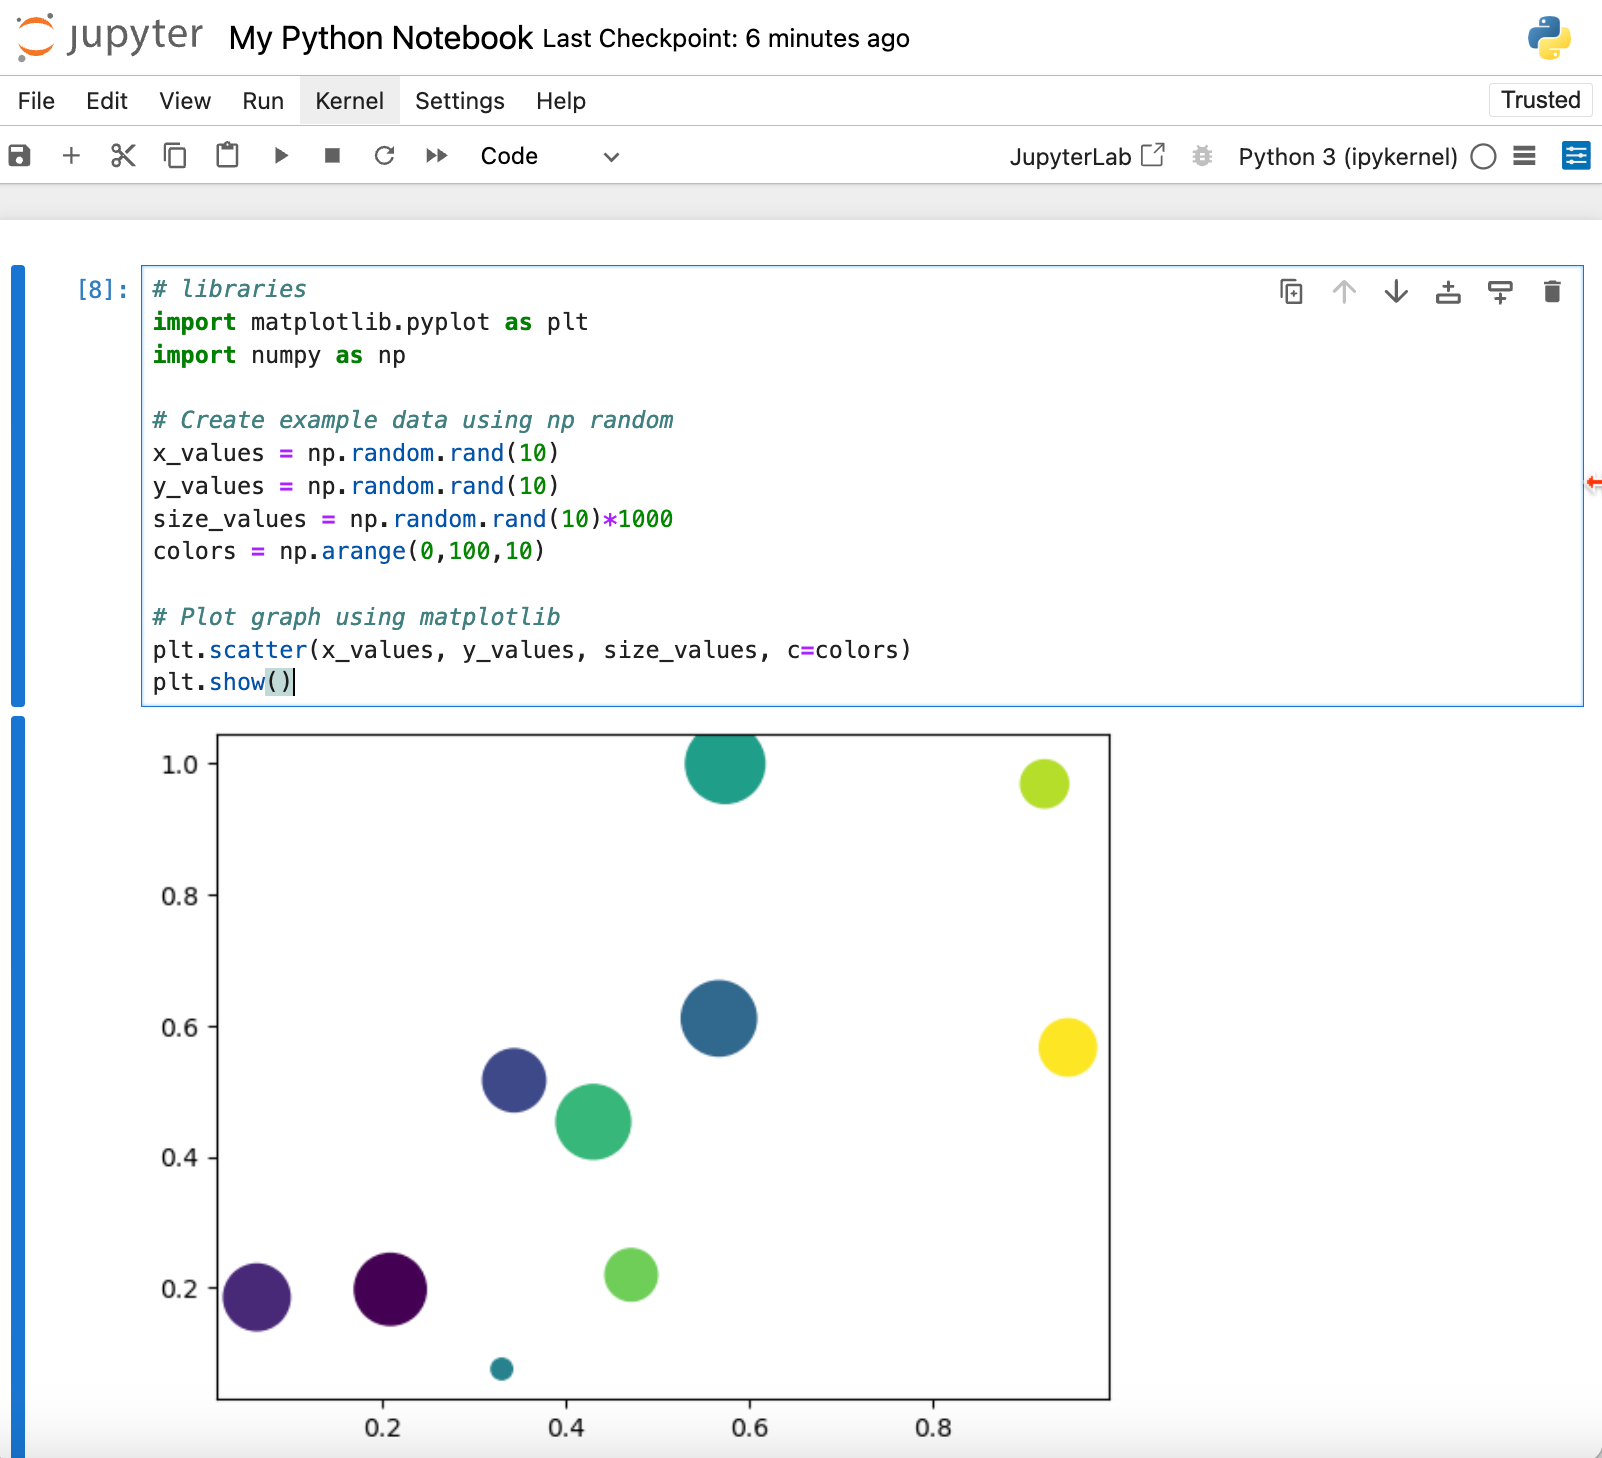This screenshot has height=1458, width=1602.
Task: Open the View menu
Action: [185, 101]
